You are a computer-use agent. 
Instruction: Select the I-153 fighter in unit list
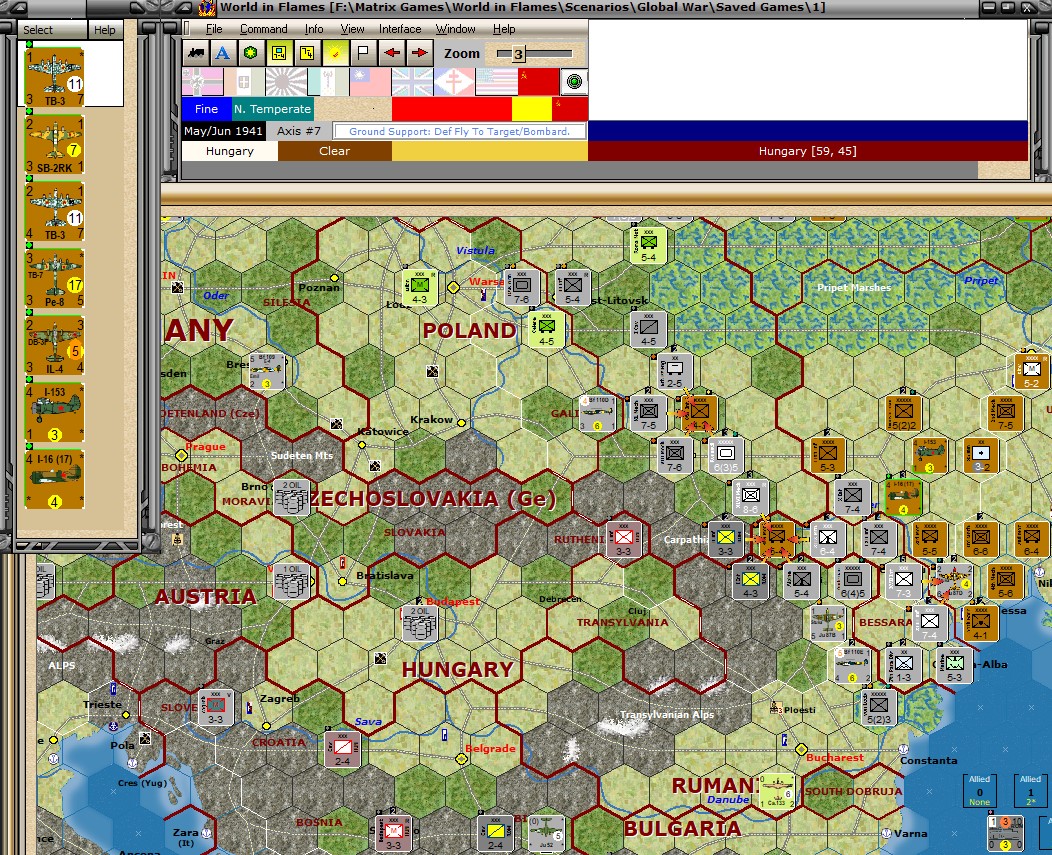point(54,413)
